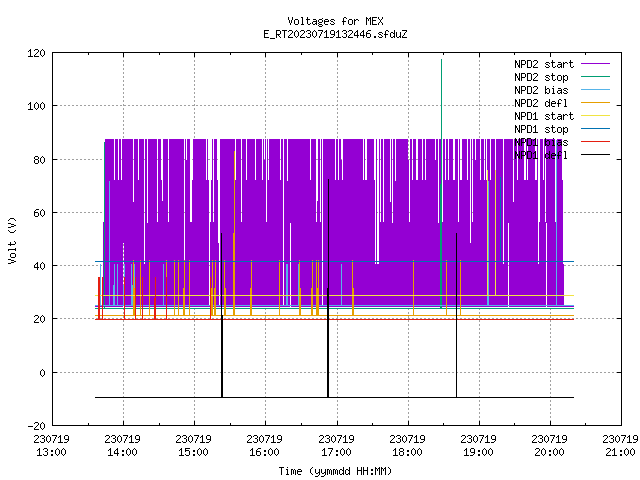Click the 'NPD2 bias' legend label
The image size is (640, 480).
pyautogui.click(x=541, y=90)
